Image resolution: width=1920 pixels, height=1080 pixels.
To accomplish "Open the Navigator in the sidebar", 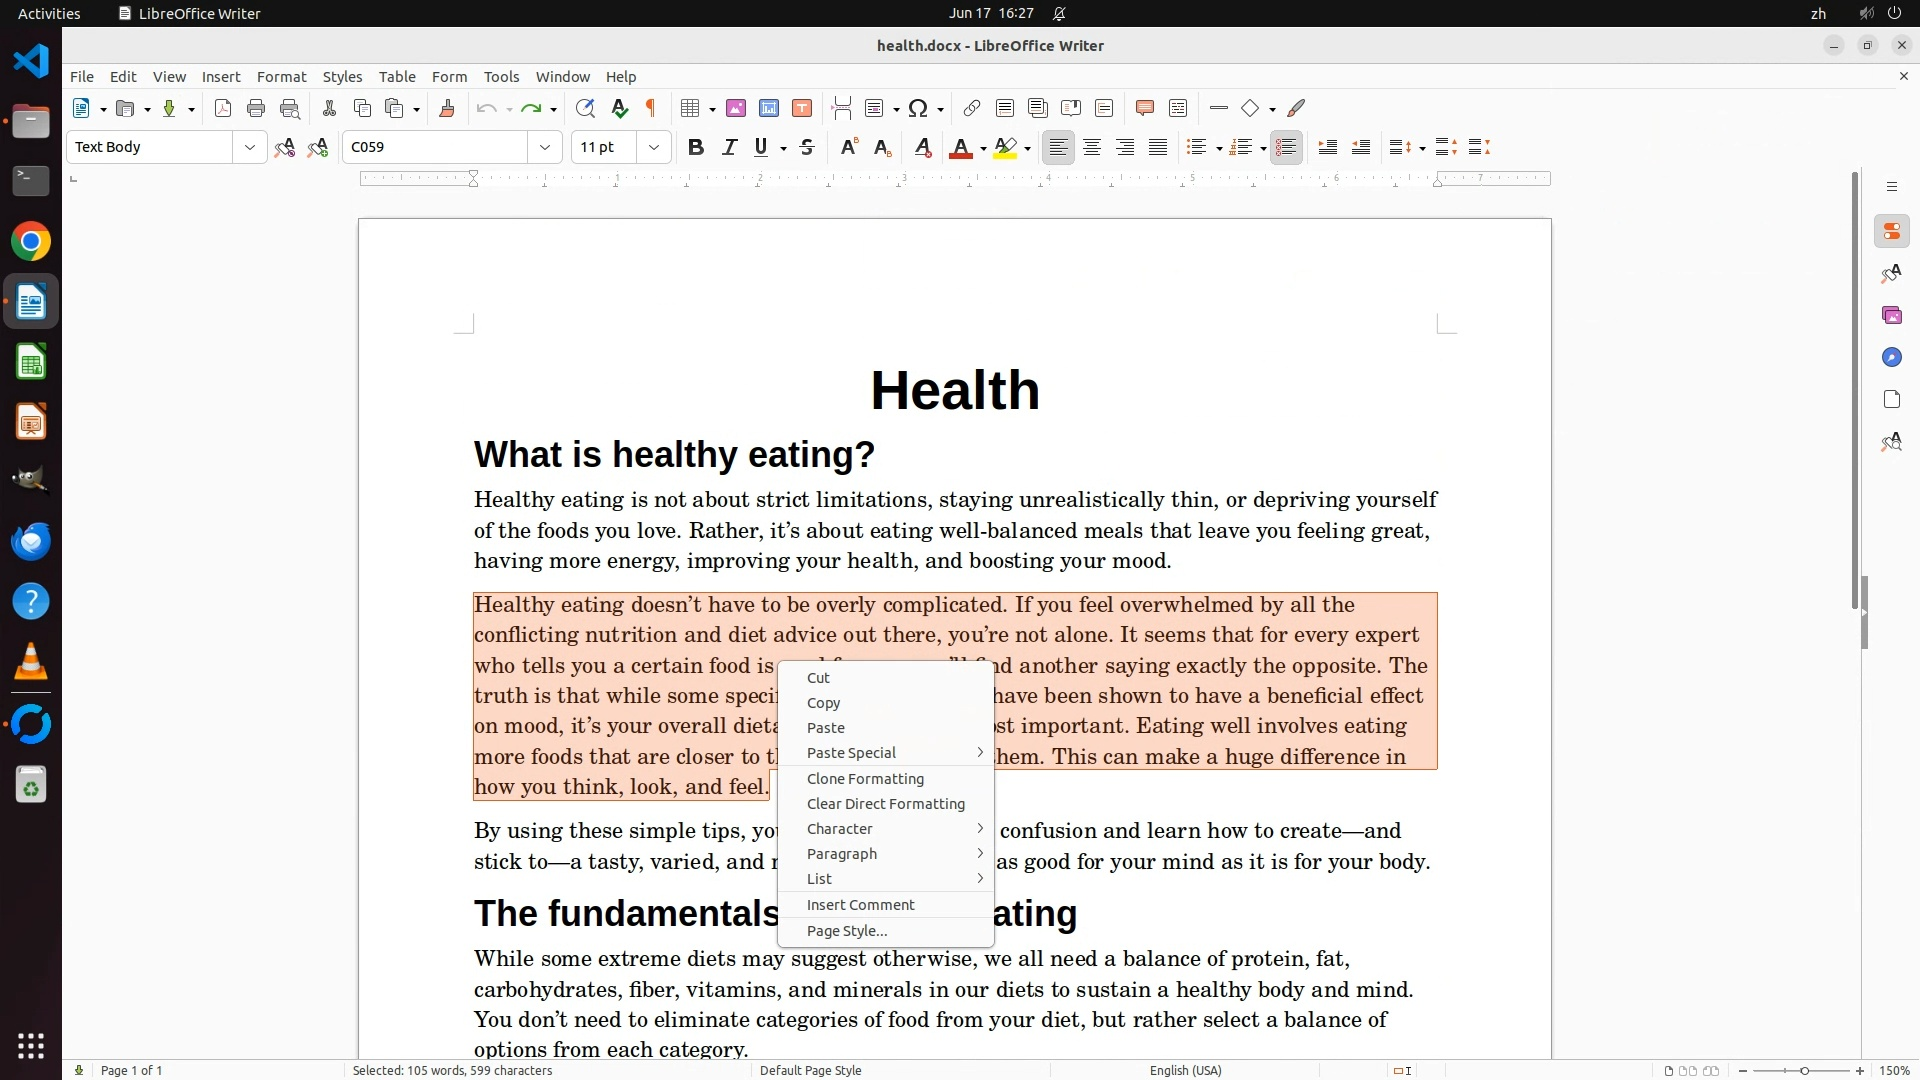I will [x=1891, y=358].
